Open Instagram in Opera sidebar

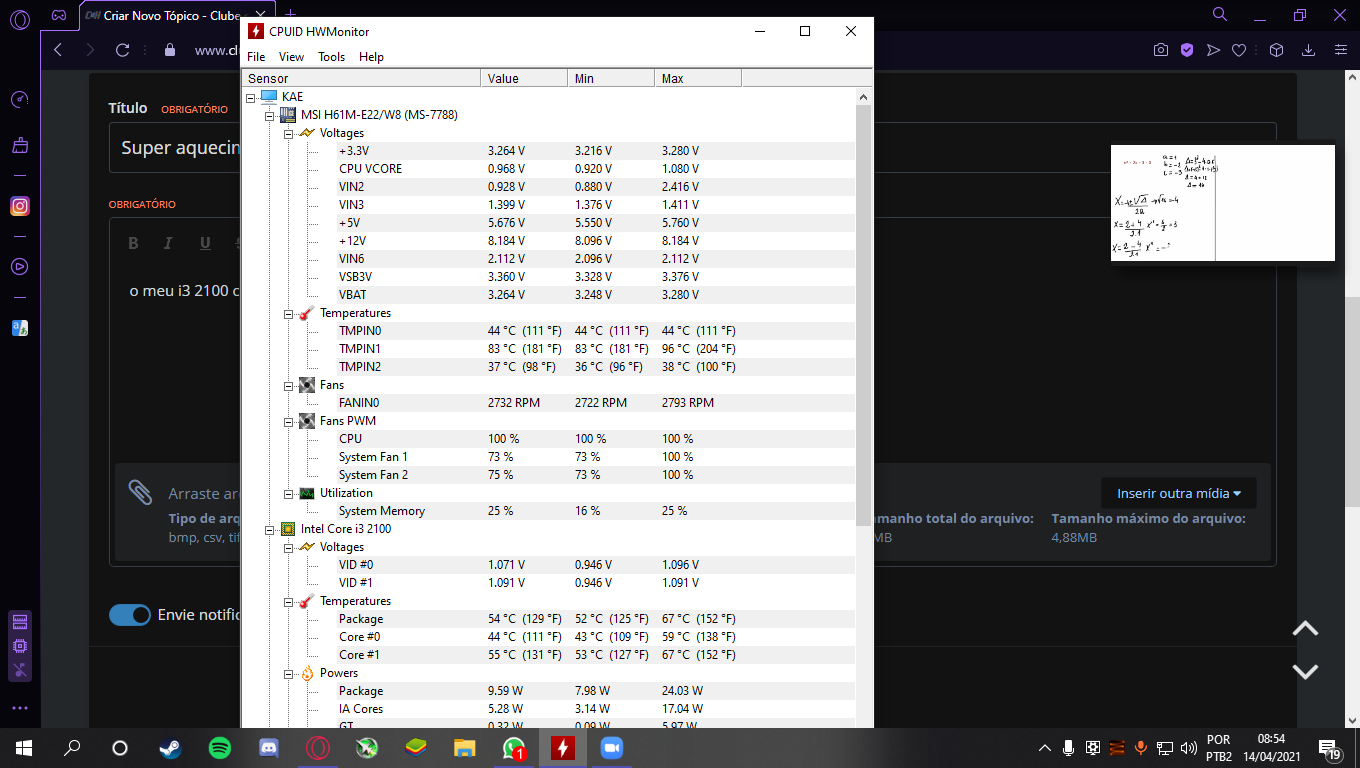(x=20, y=206)
